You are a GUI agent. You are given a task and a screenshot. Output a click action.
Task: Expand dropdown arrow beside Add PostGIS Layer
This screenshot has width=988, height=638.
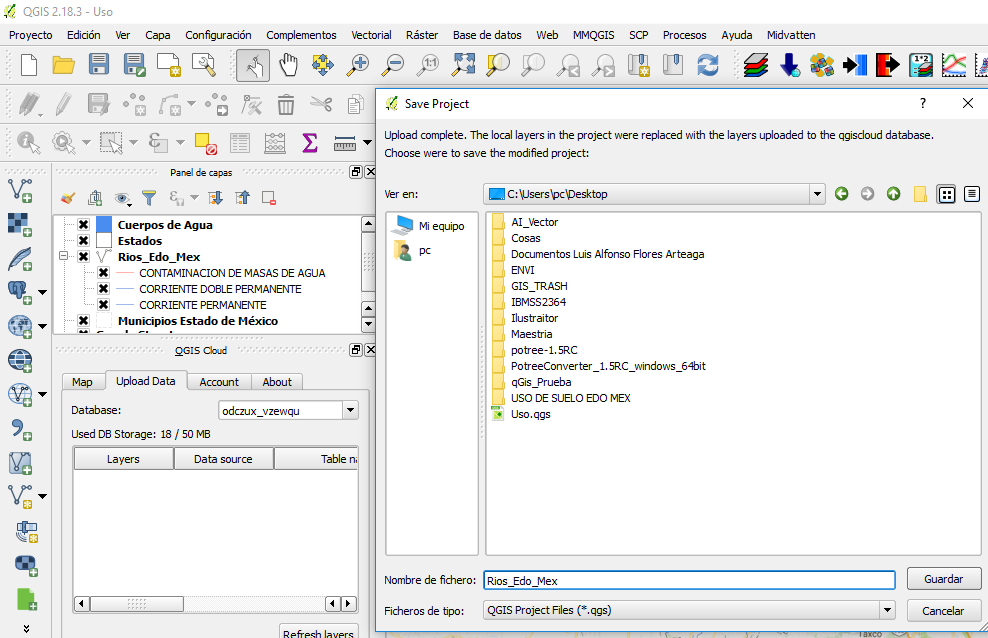(x=42, y=292)
